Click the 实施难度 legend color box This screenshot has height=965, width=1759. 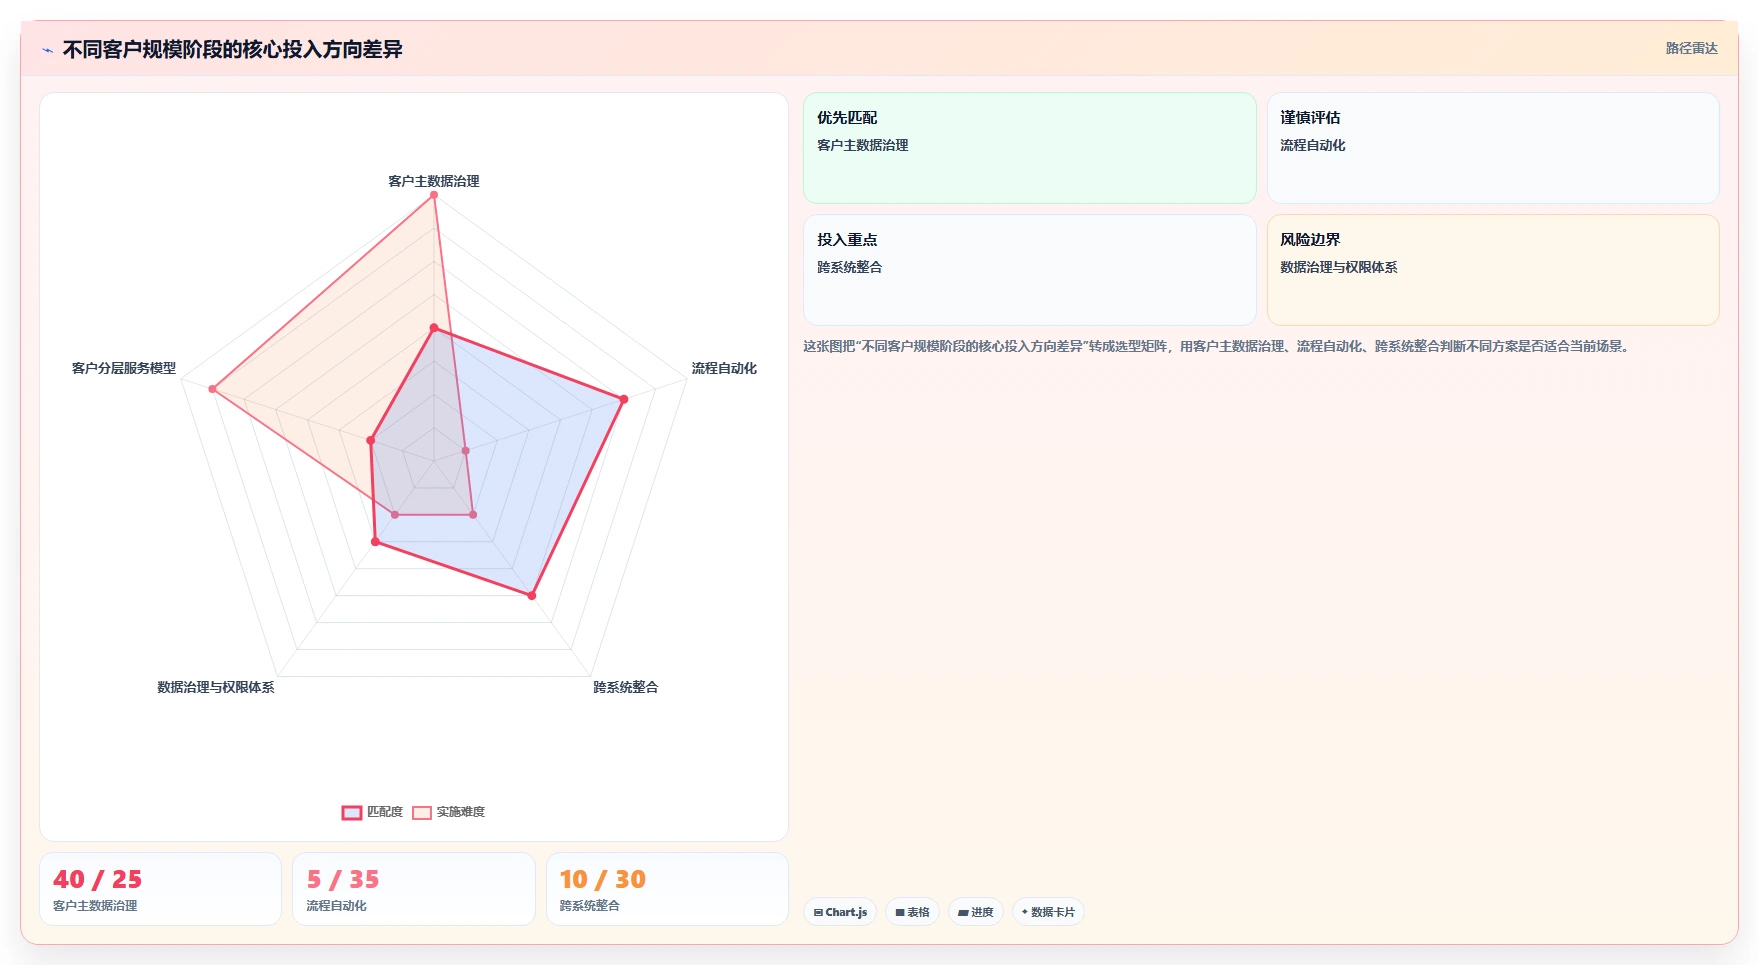coord(422,813)
